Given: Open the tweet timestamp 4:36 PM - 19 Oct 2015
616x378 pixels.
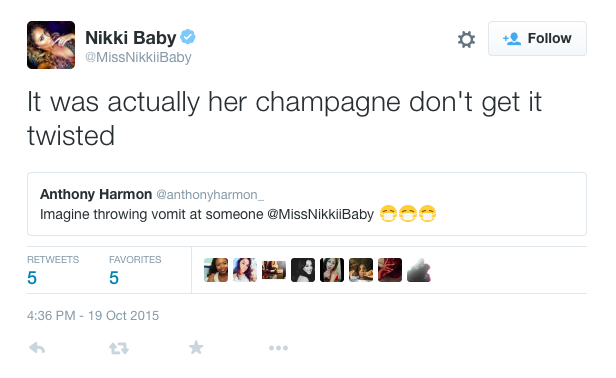Looking at the screenshot, I should [x=93, y=316].
